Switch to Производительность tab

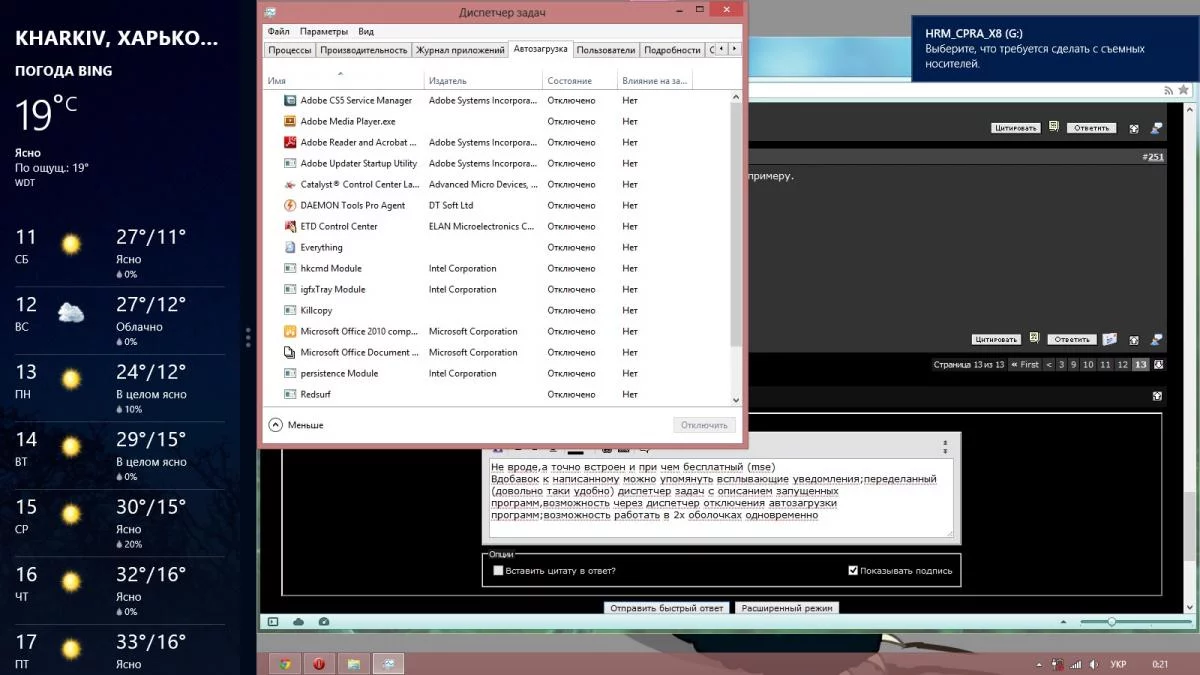364,50
